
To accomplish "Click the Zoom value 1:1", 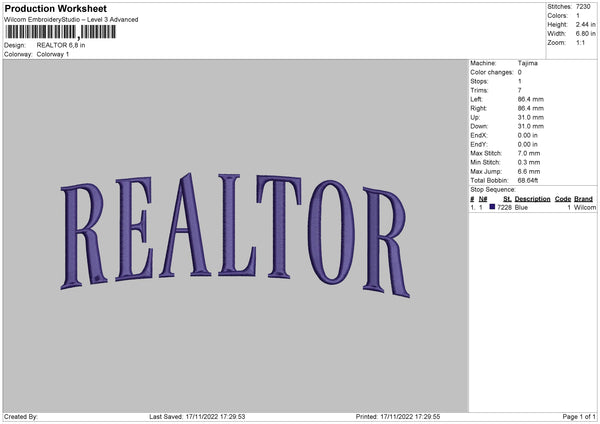I will [x=580, y=43].
